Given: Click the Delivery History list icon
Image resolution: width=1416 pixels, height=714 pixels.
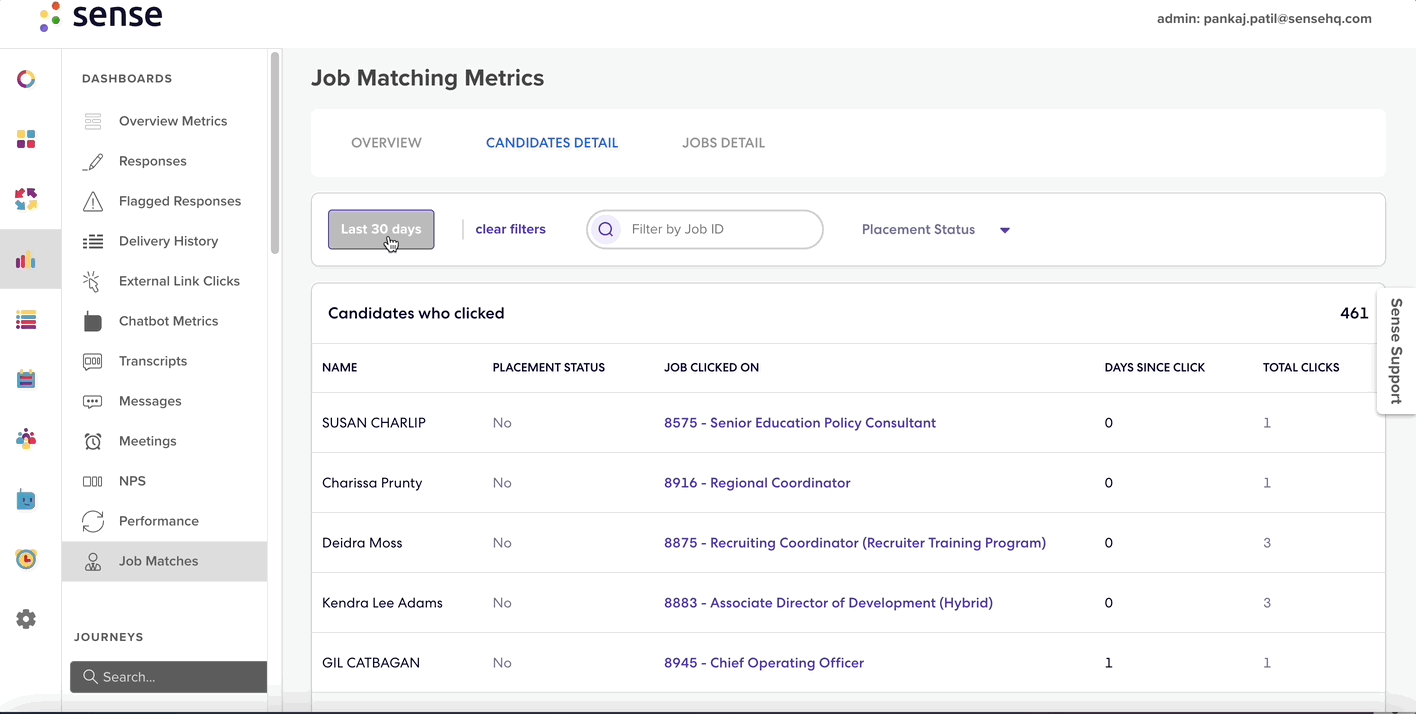Looking at the screenshot, I should [93, 241].
